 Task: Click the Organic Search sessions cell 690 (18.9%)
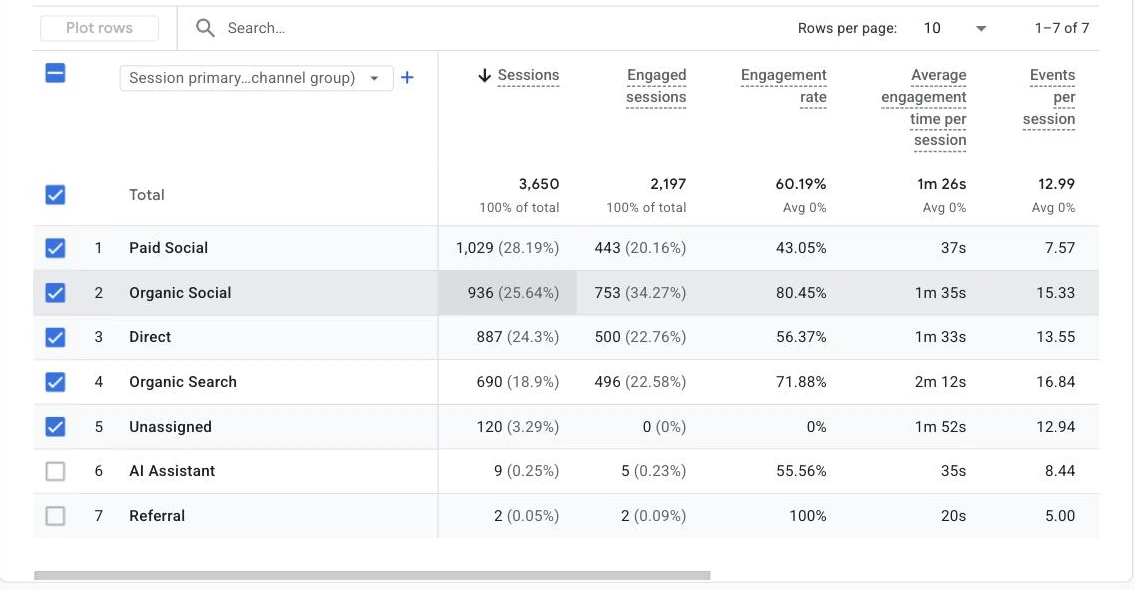[518, 382]
